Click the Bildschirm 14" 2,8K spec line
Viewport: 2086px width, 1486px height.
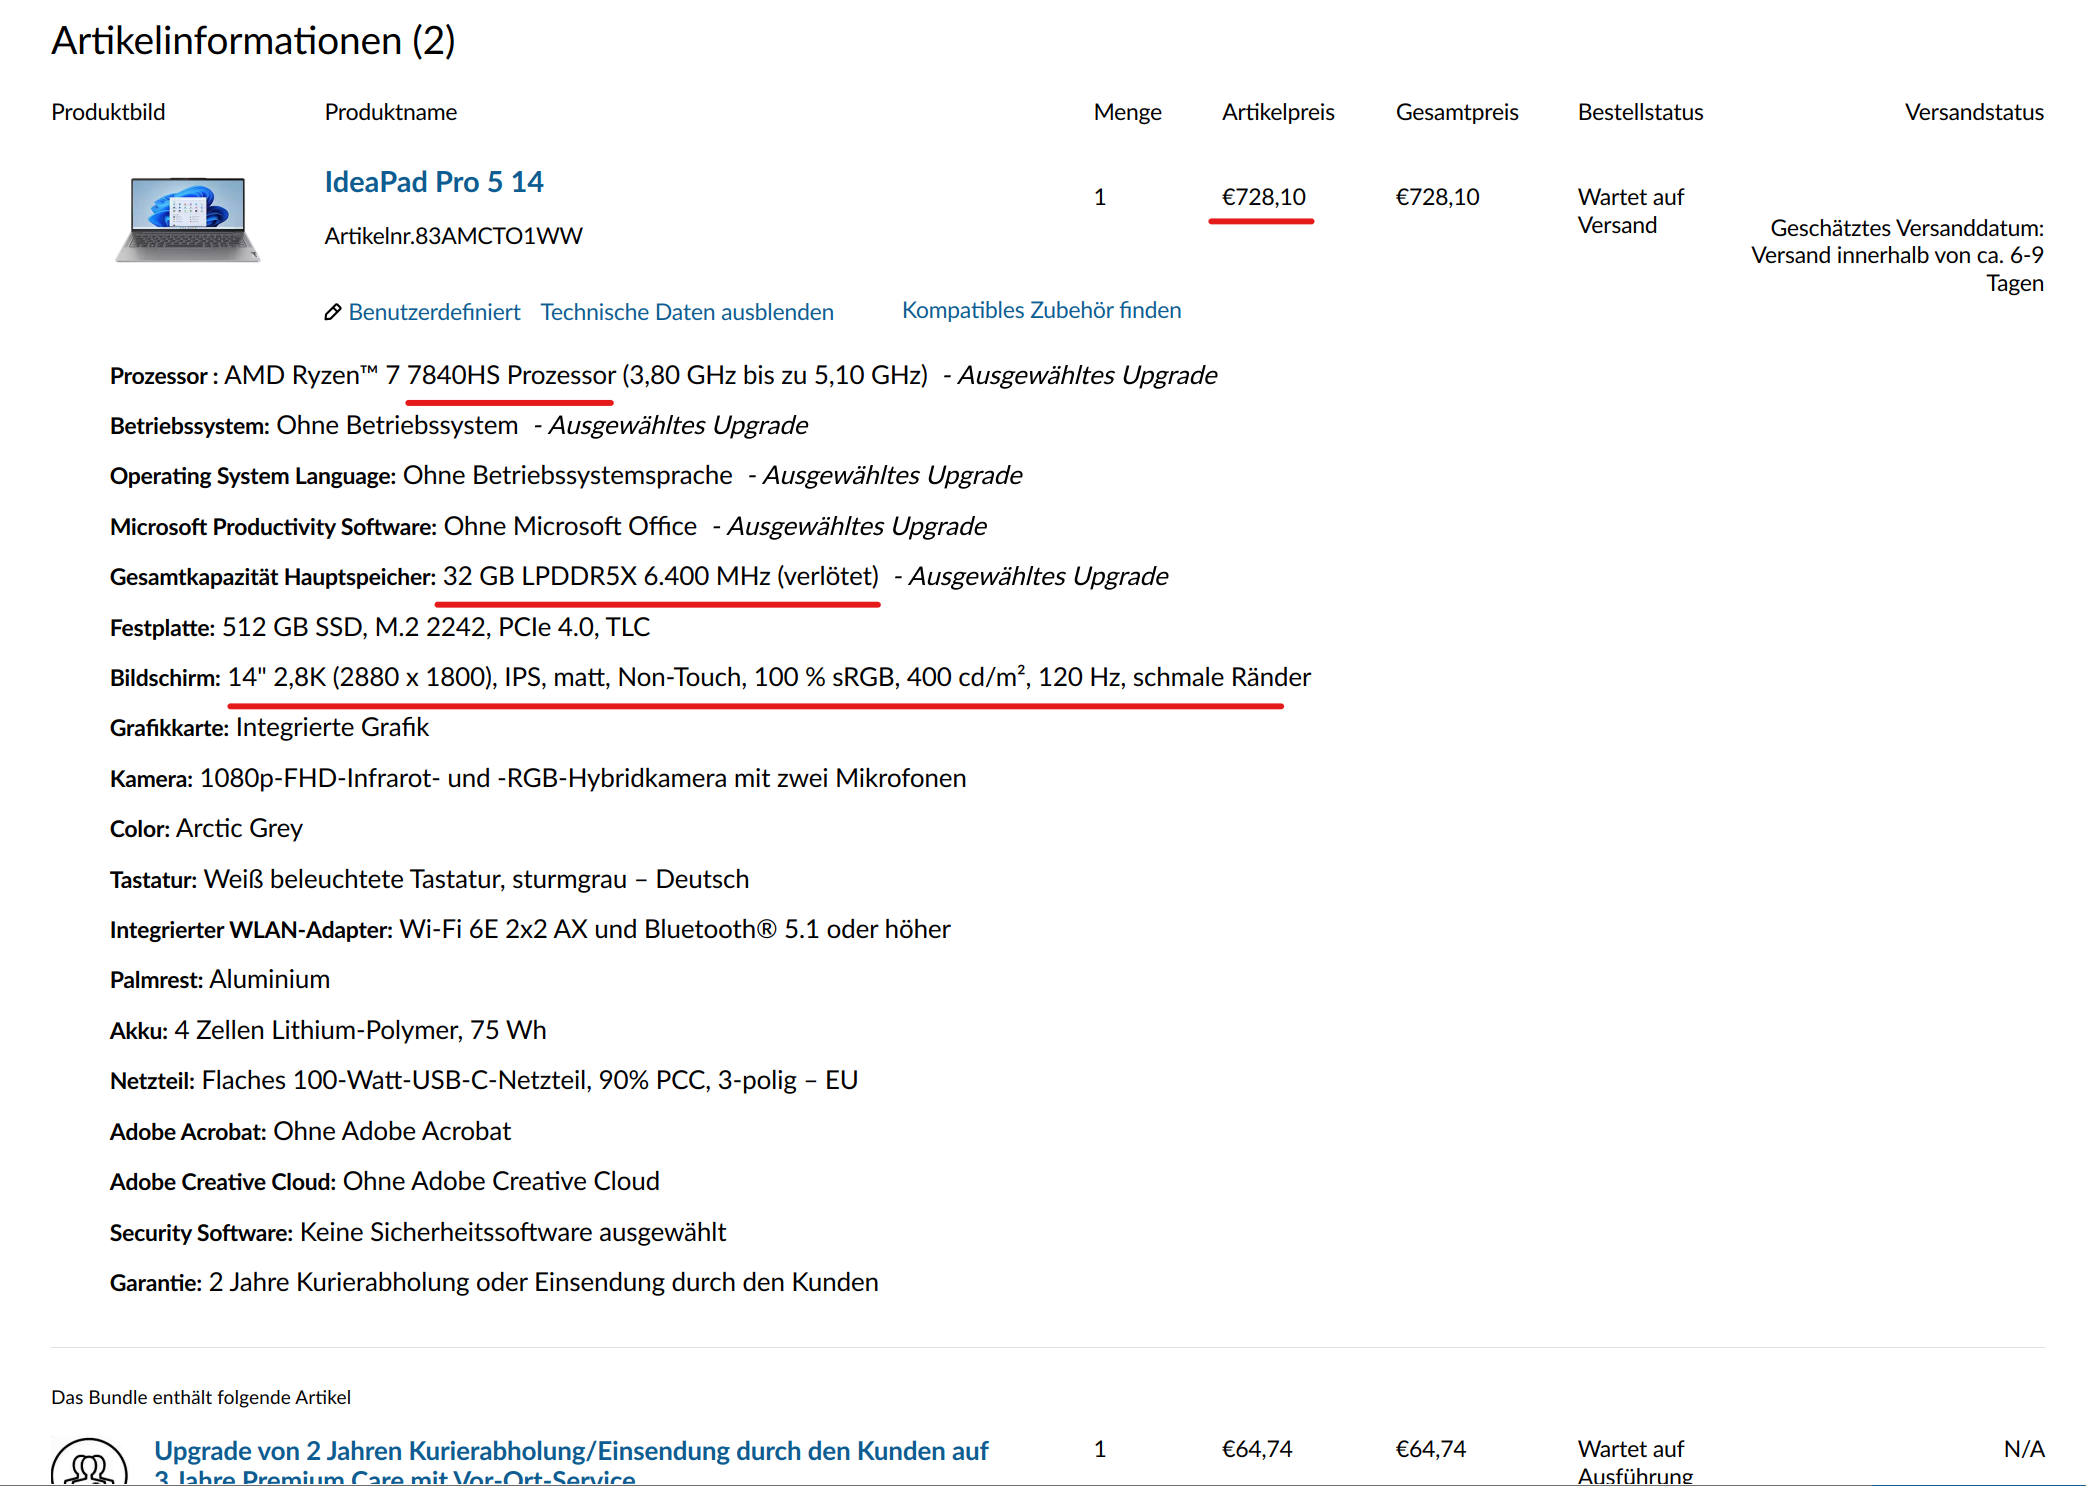[x=768, y=677]
